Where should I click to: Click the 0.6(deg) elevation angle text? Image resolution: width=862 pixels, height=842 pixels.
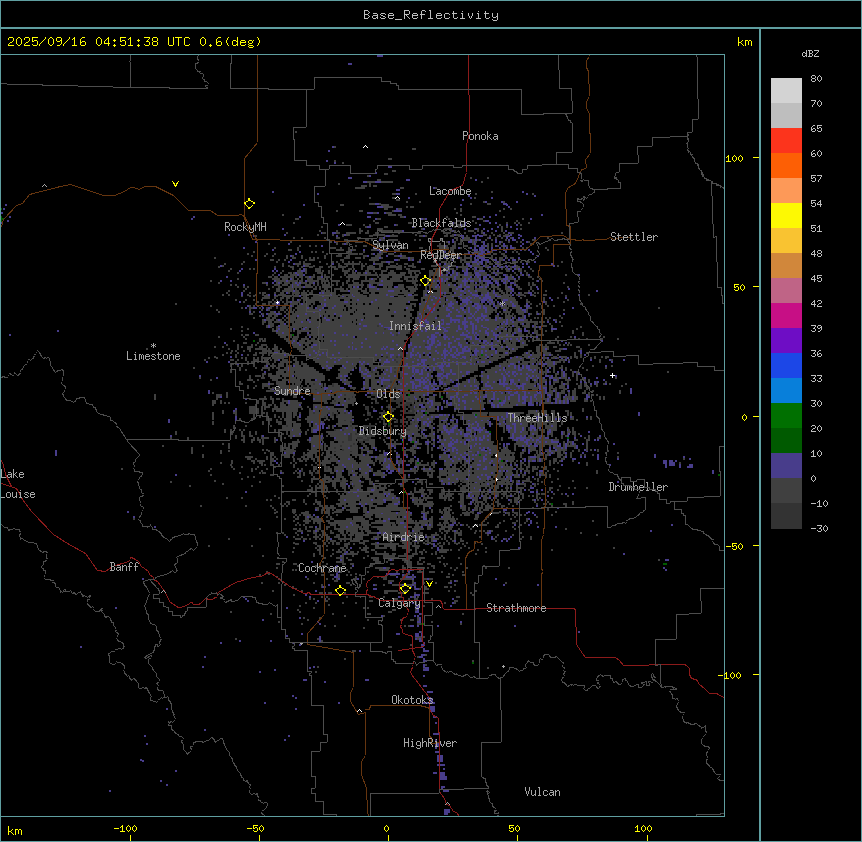[x=230, y=42]
